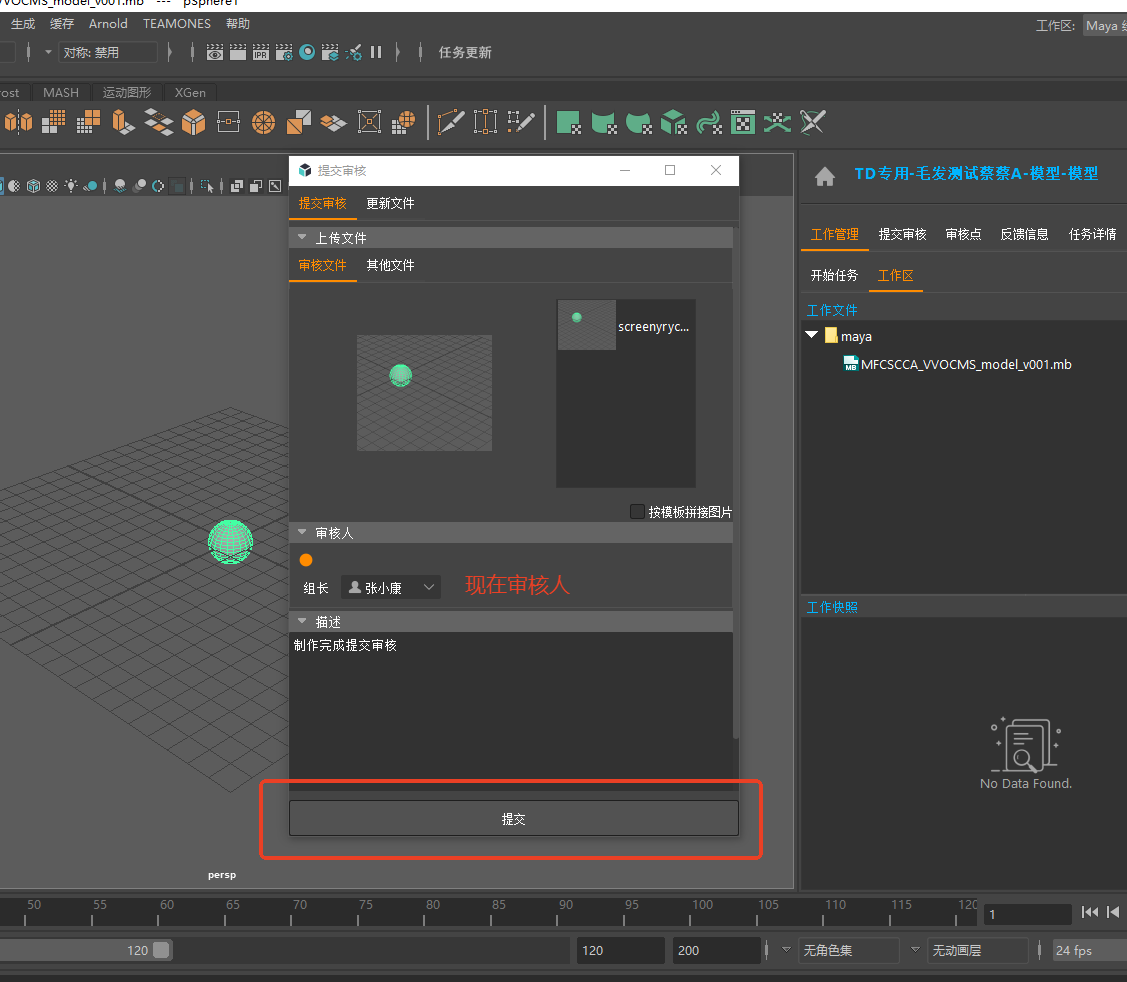Switch to the 更新文件 tab

[x=390, y=203]
